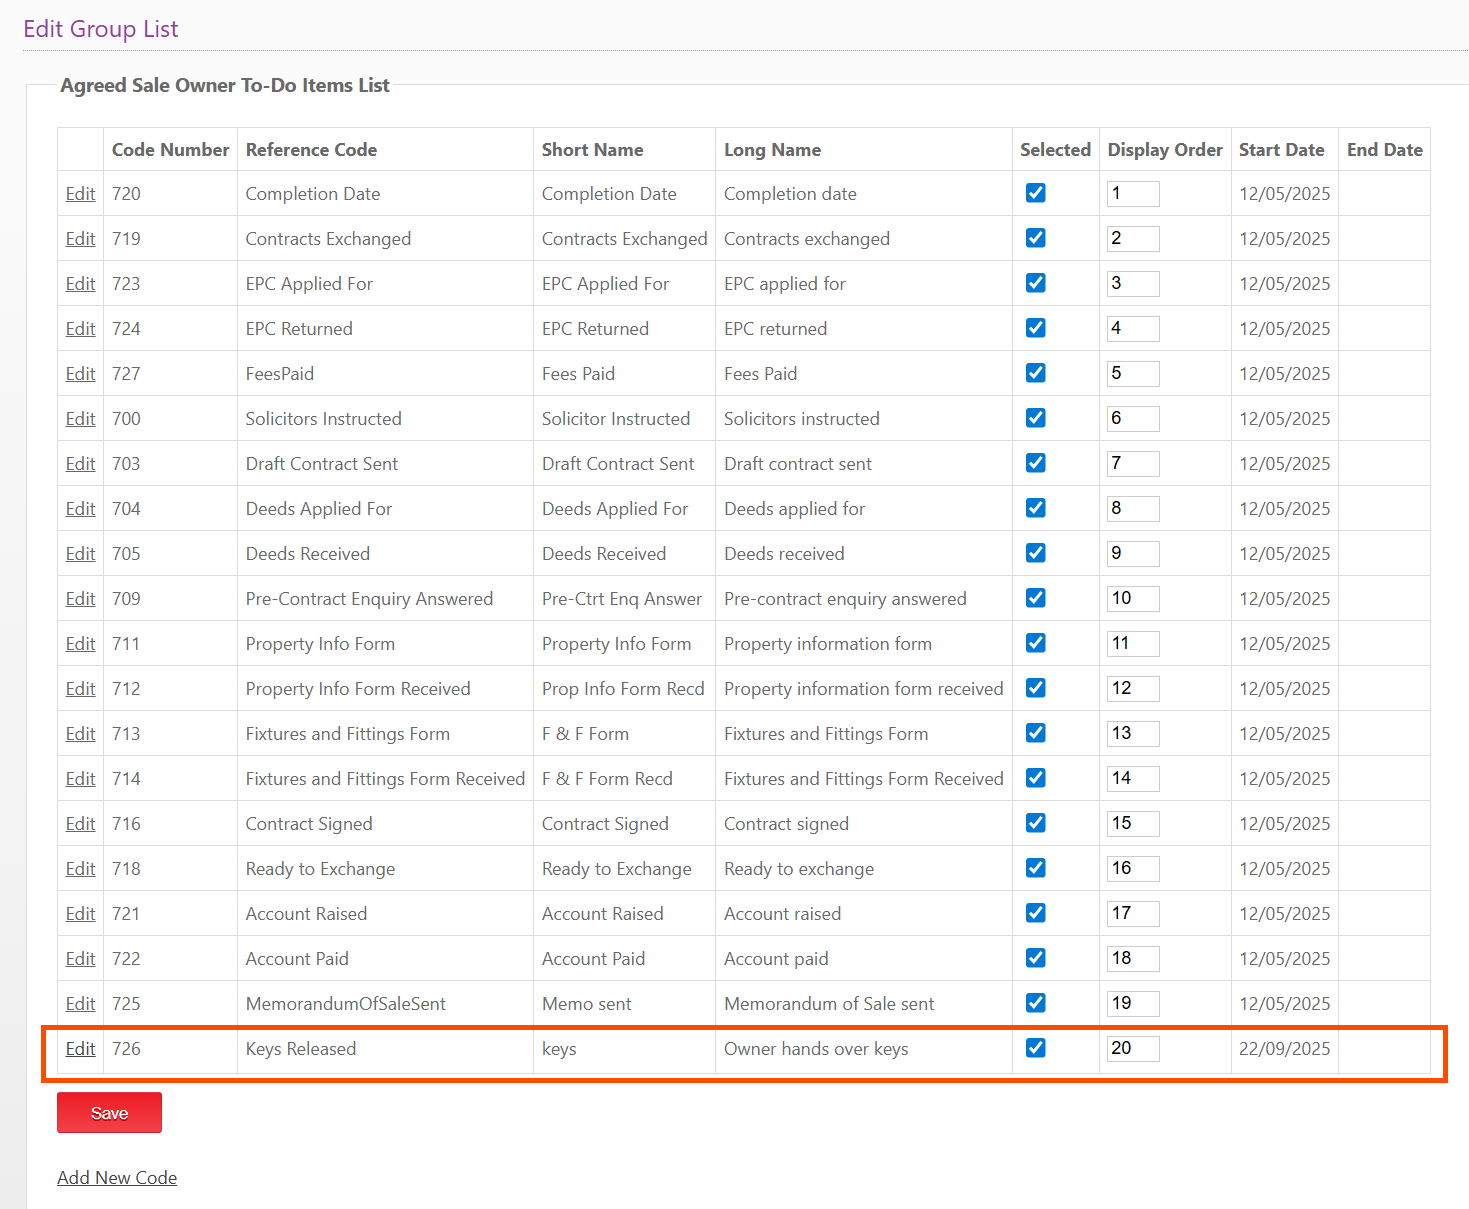
Task: Focus display order field for EPC Applied For
Action: tap(1133, 284)
